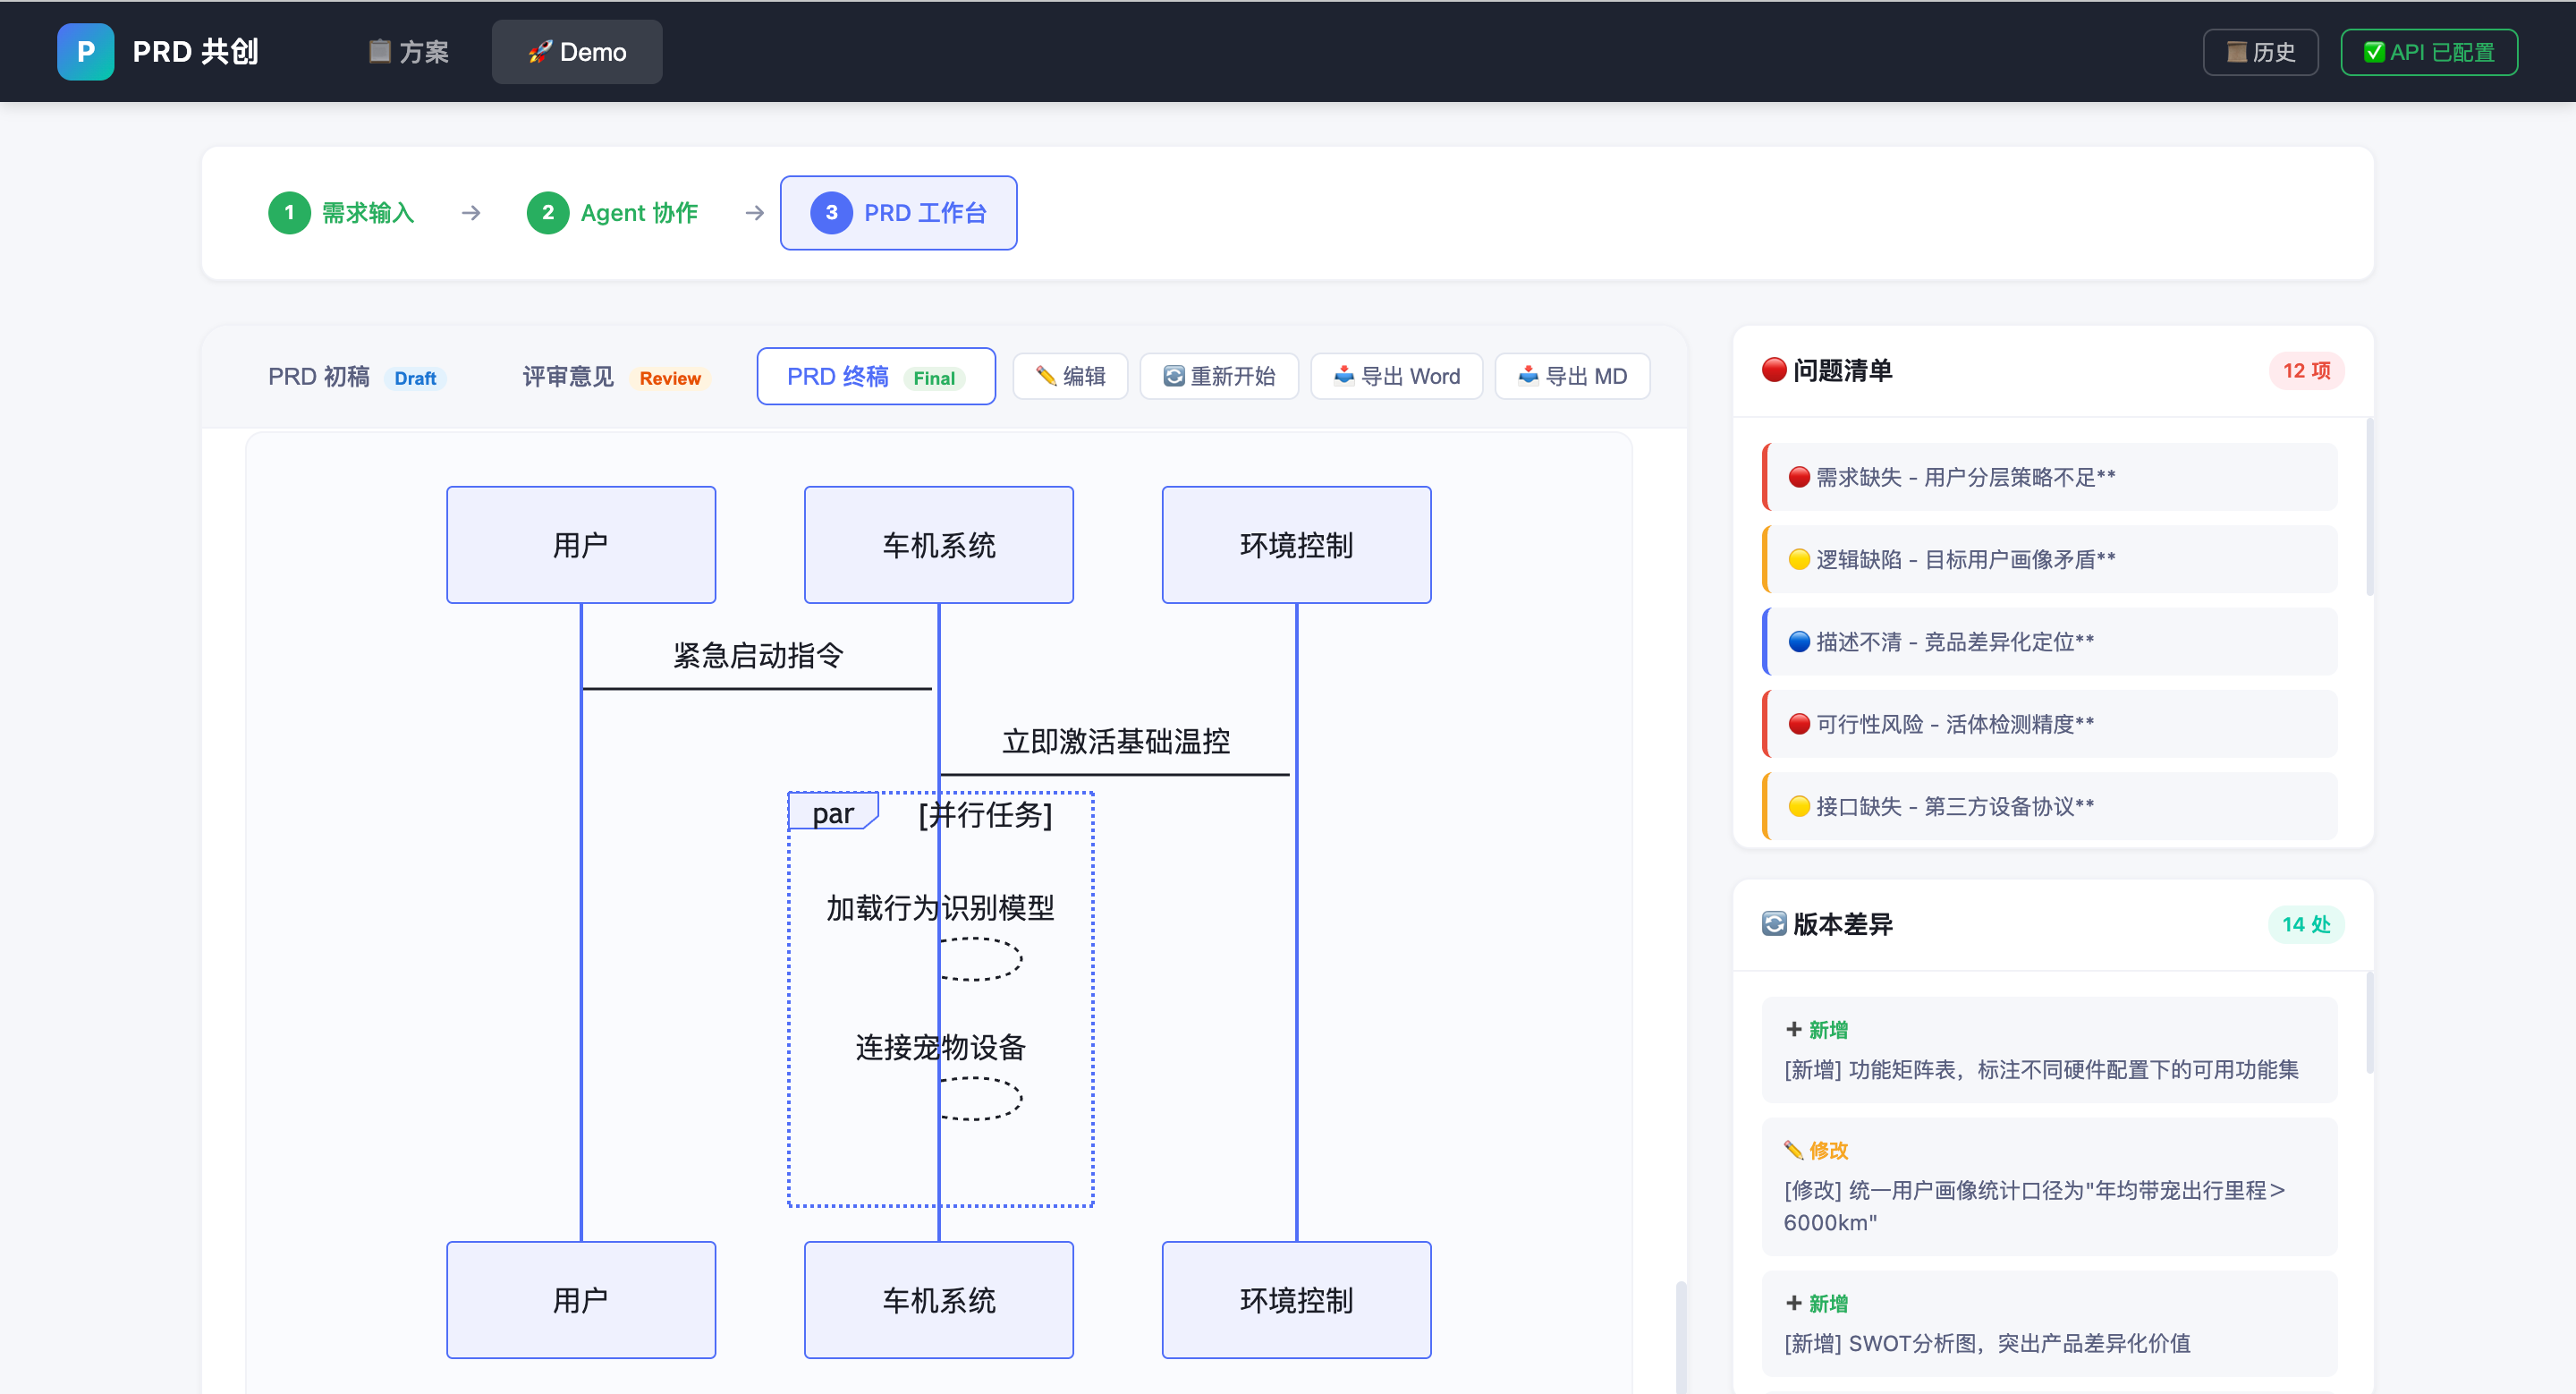This screenshot has width=2576, height=1394.
Task: Click the PRD 共创 logo icon
Action: [x=85, y=52]
